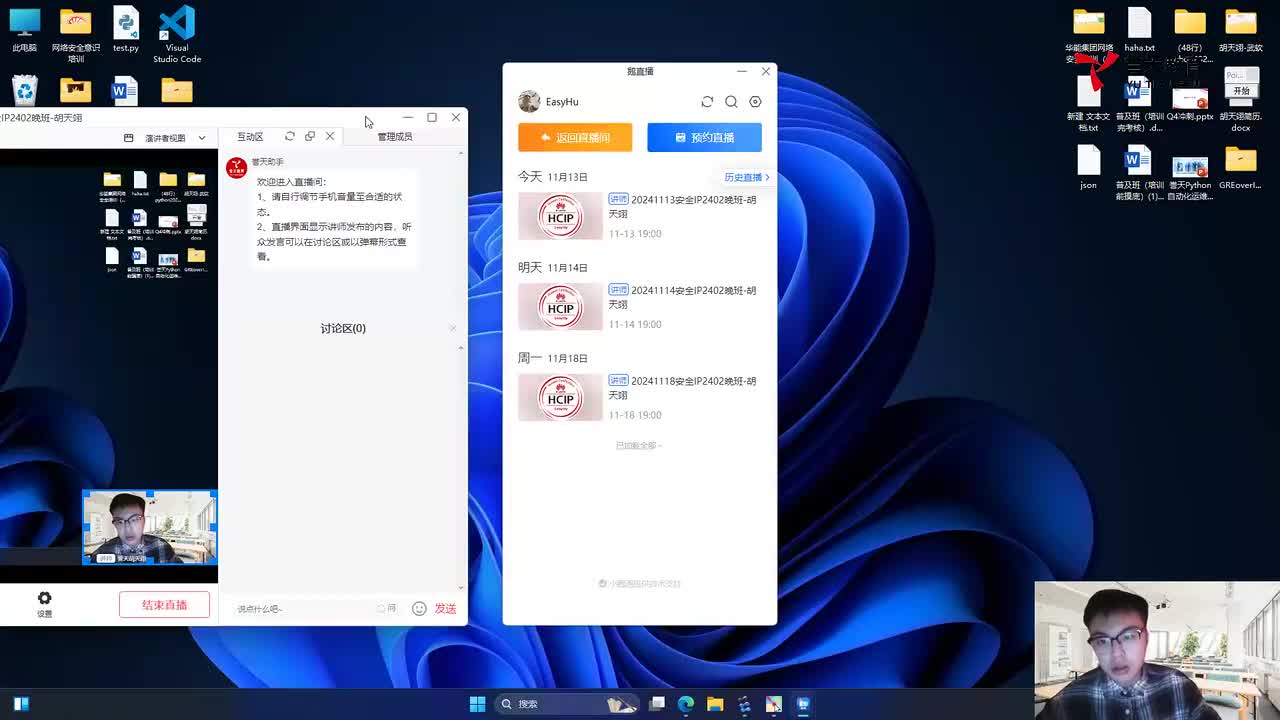Open the GREoverI... folder
Viewport: 1280px width, 720px height.
pyautogui.click(x=1241, y=167)
